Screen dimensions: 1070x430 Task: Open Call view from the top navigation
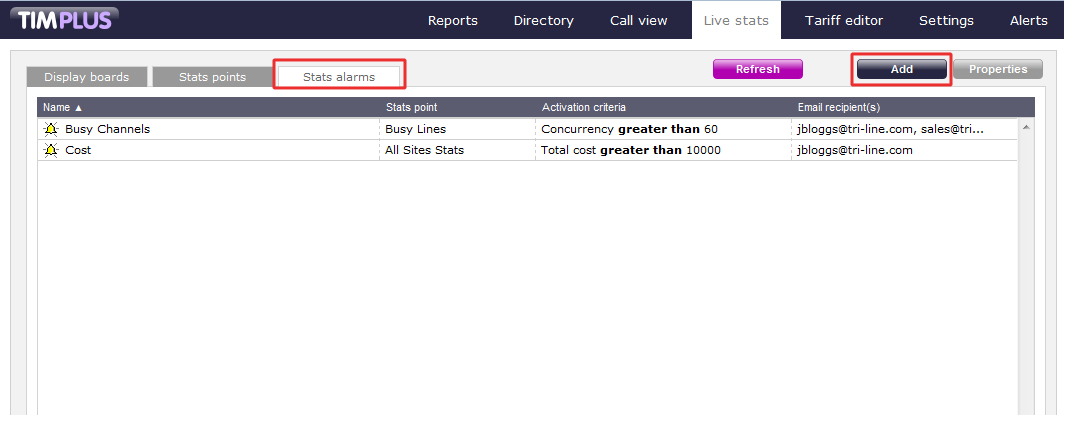[x=639, y=20]
